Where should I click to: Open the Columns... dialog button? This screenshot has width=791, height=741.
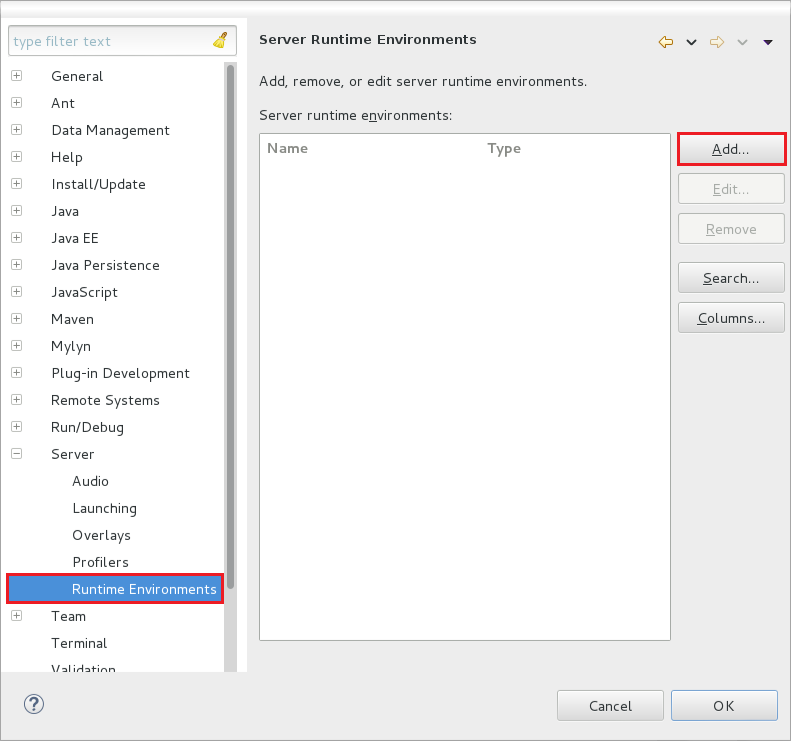point(731,318)
